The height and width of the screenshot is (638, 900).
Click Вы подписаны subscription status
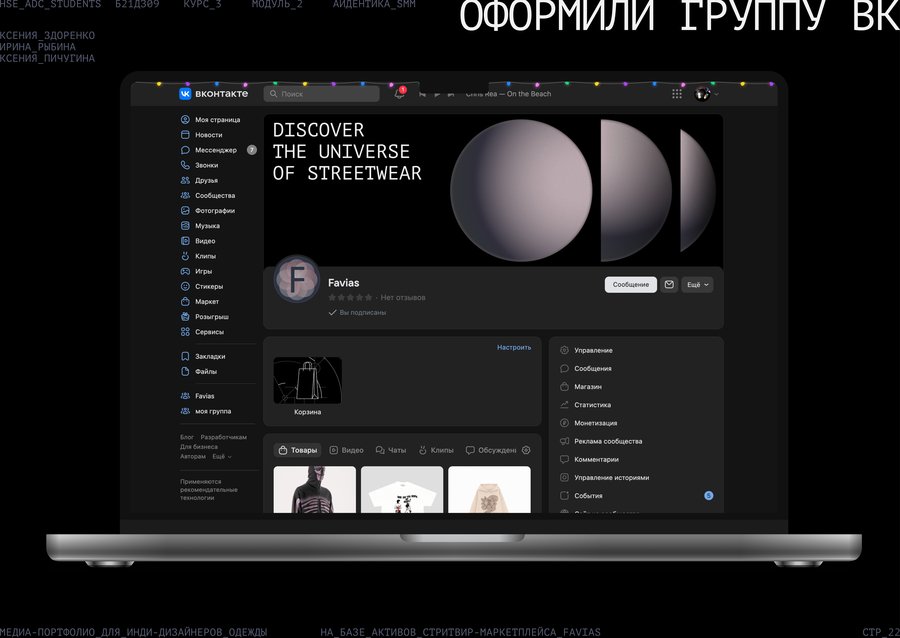[358, 313]
